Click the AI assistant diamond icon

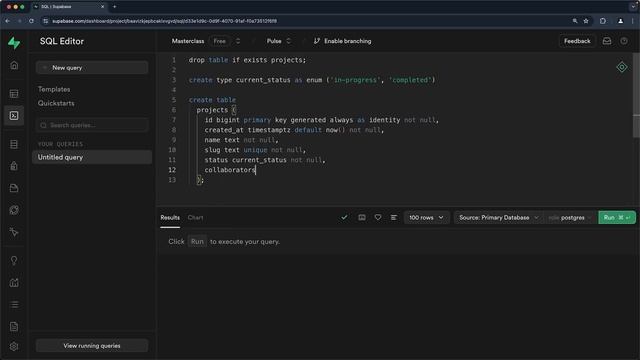pyautogui.click(x=622, y=67)
